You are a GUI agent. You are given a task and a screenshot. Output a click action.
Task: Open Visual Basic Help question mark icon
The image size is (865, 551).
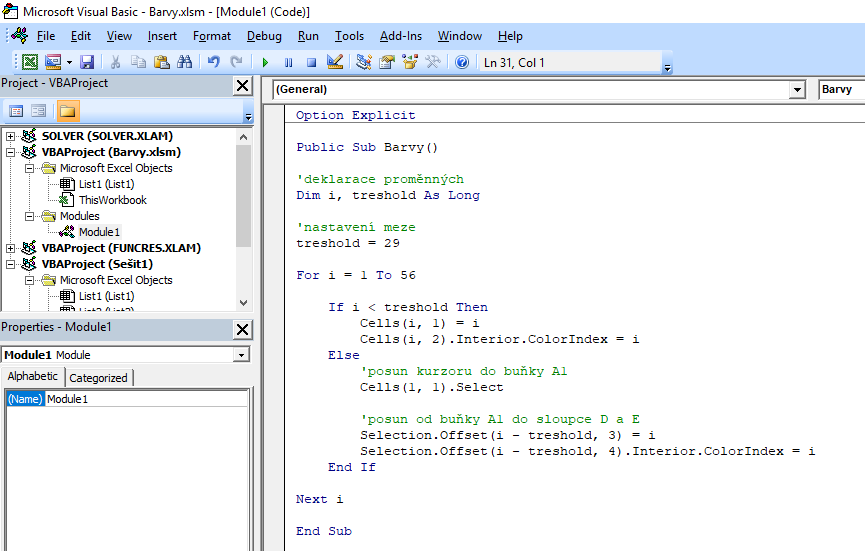pyautogui.click(x=462, y=62)
